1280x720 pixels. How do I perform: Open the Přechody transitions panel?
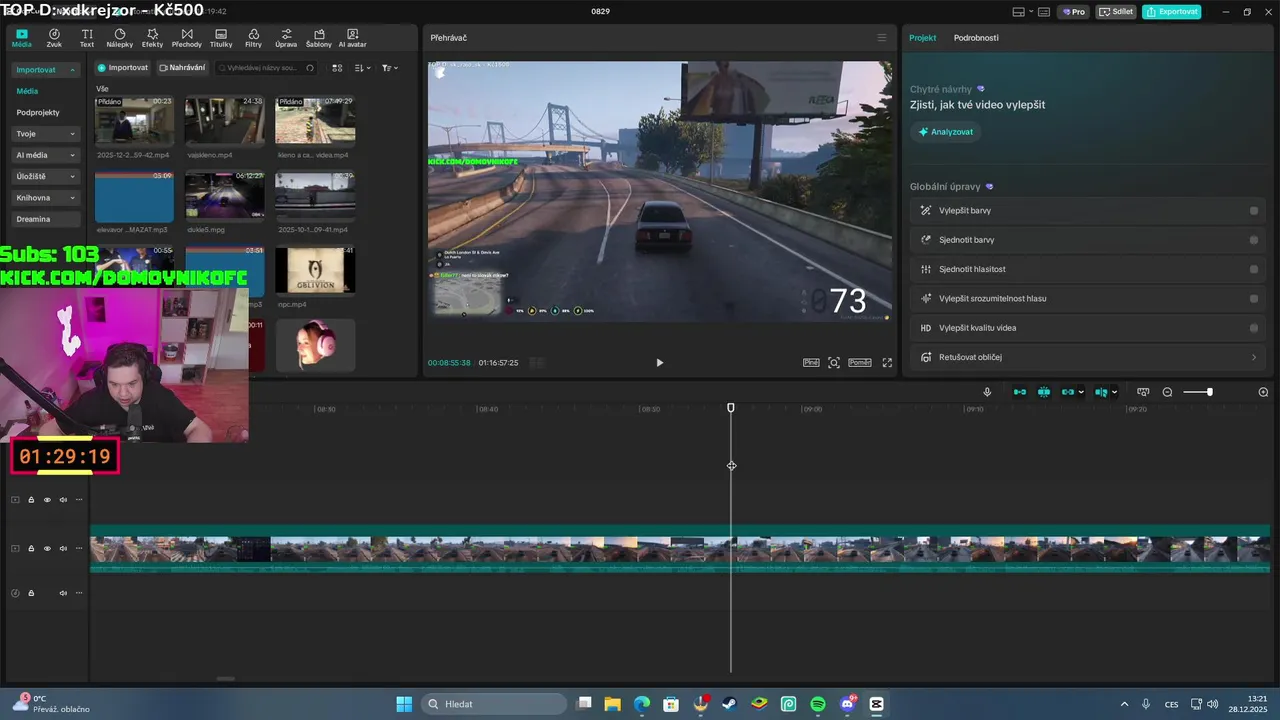coord(186,38)
